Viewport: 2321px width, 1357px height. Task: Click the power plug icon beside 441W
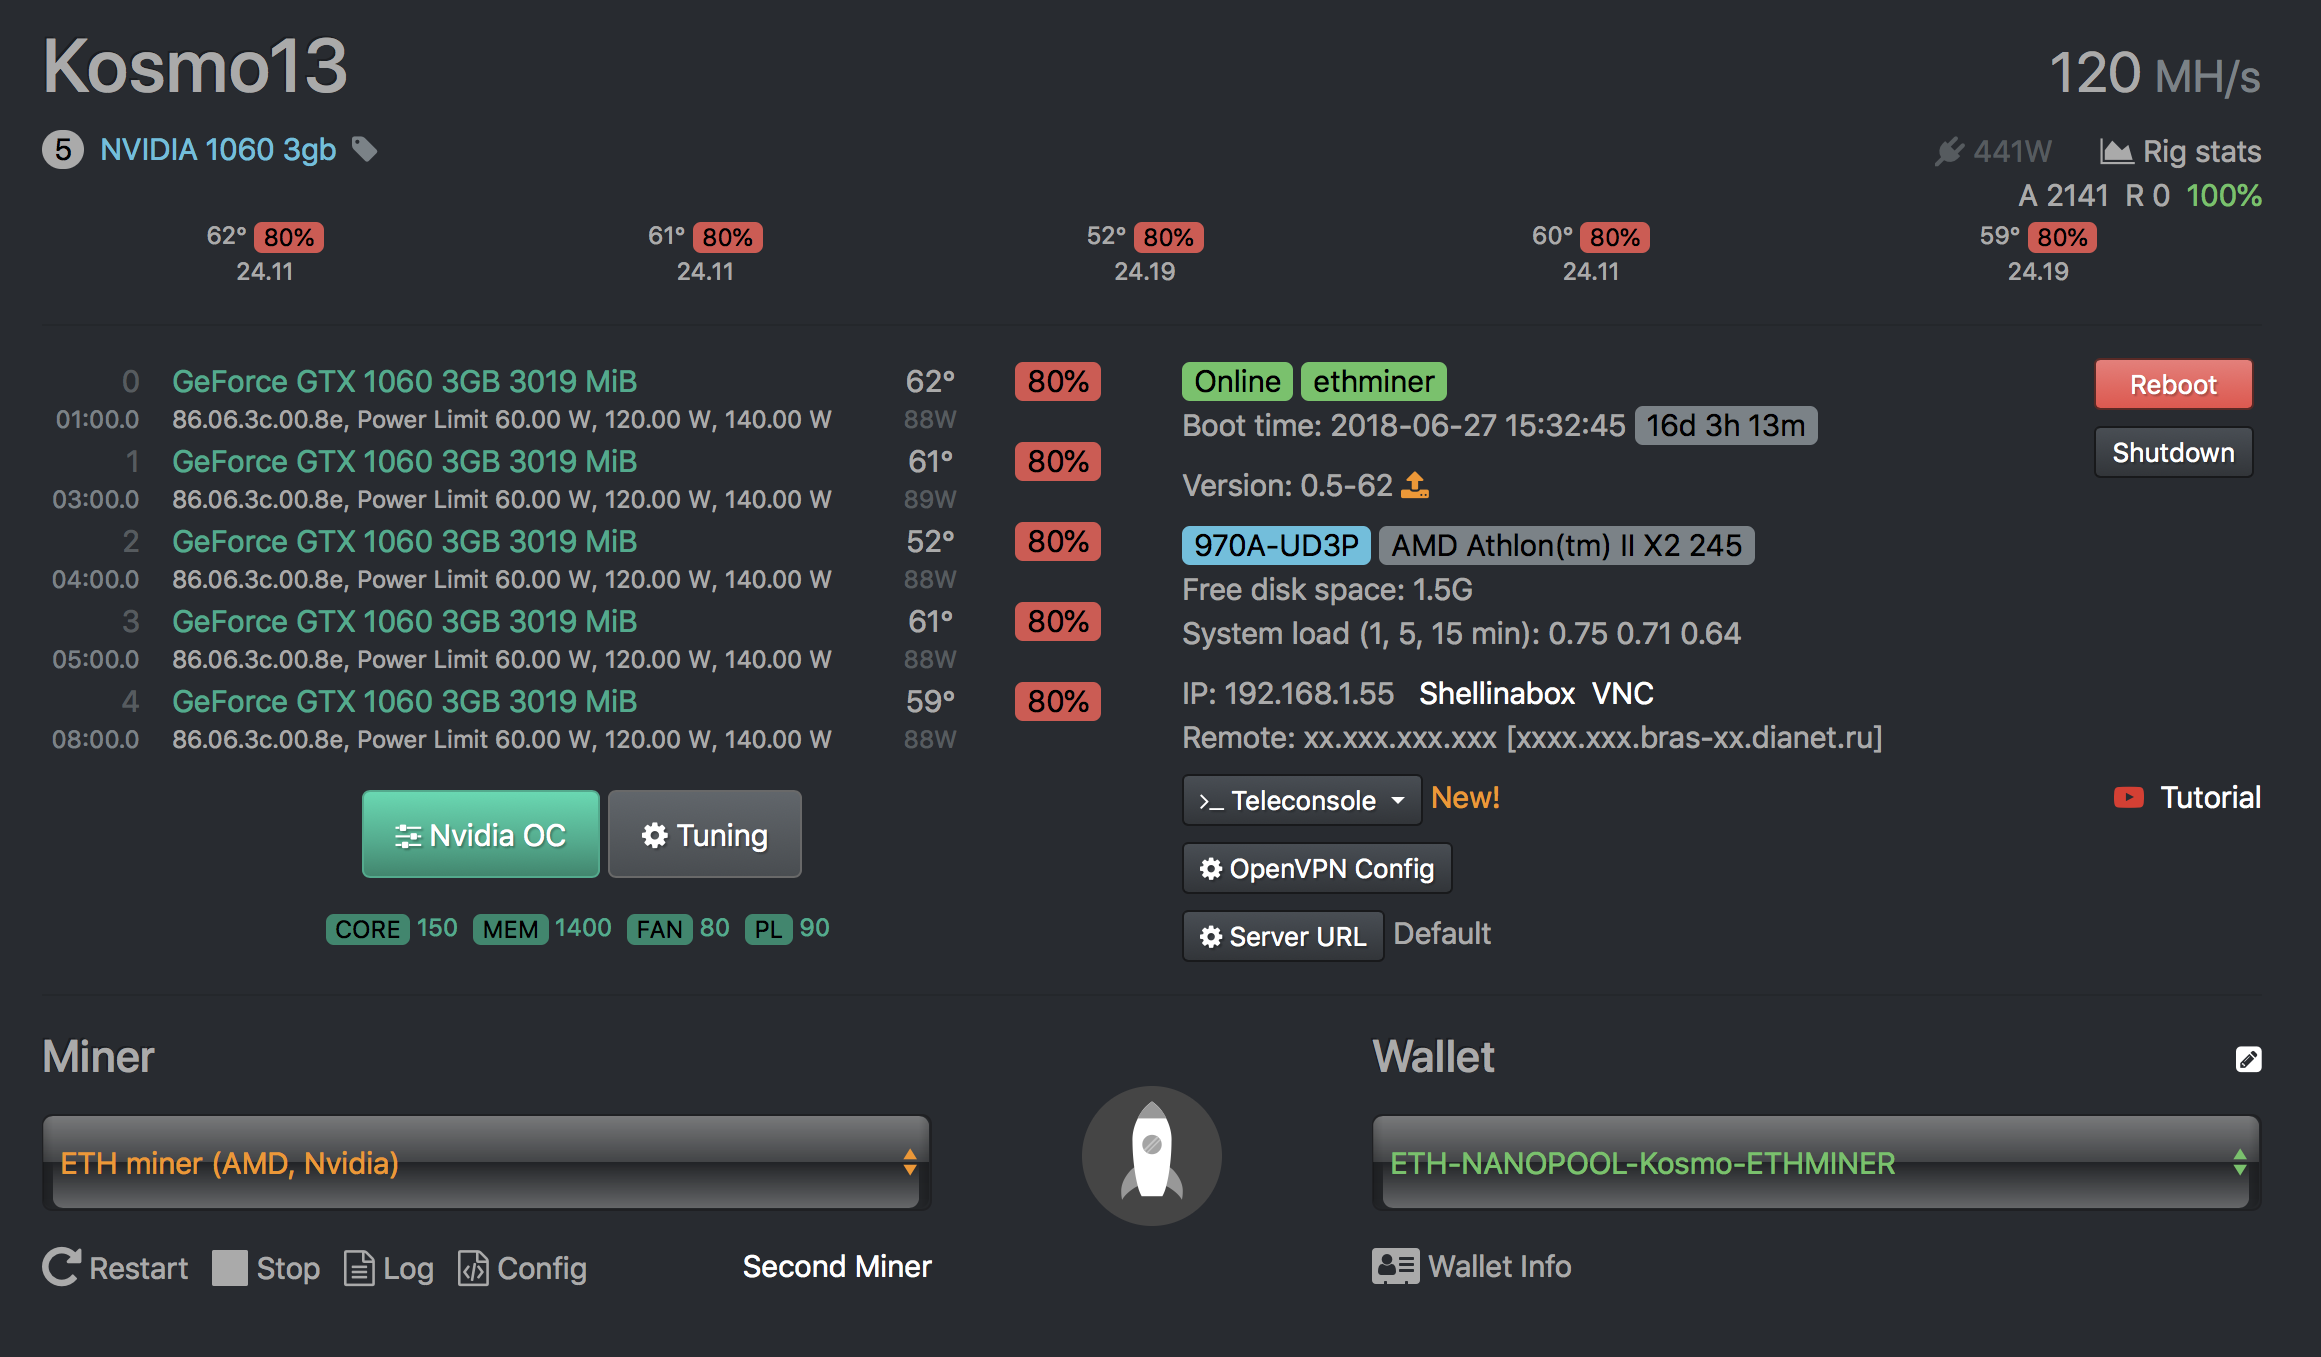pyautogui.click(x=1949, y=151)
